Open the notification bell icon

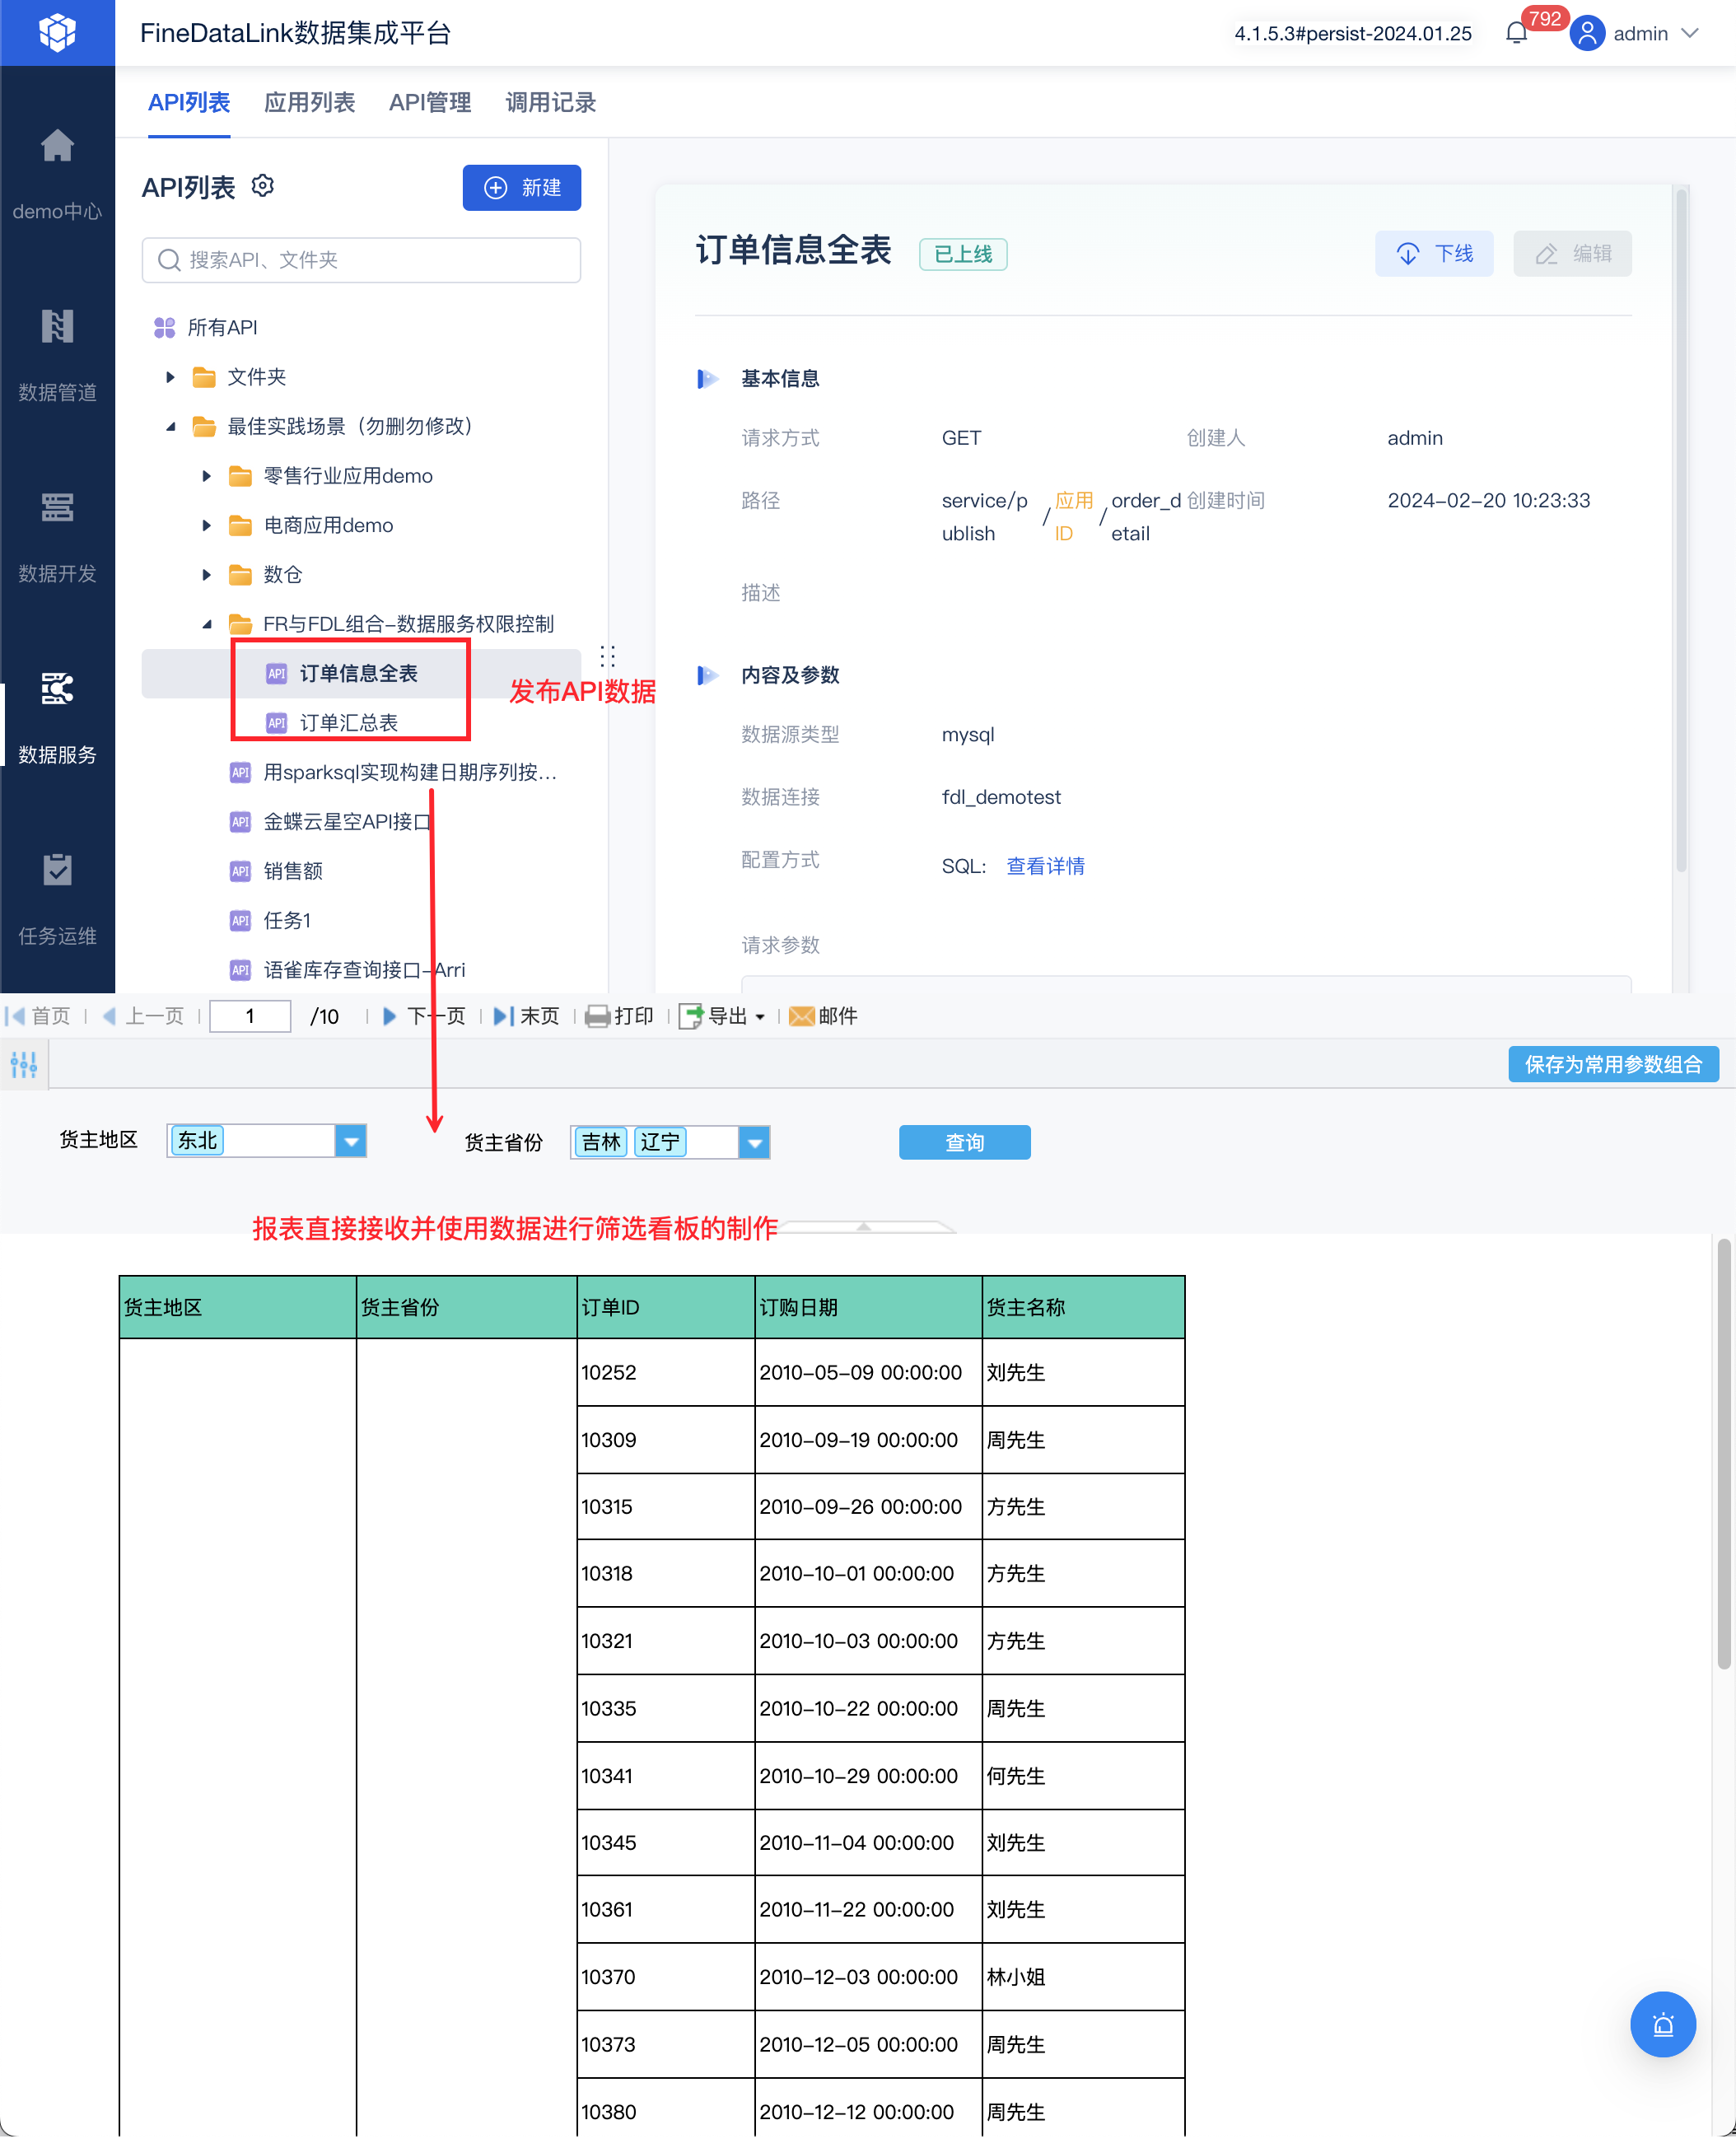[1516, 34]
